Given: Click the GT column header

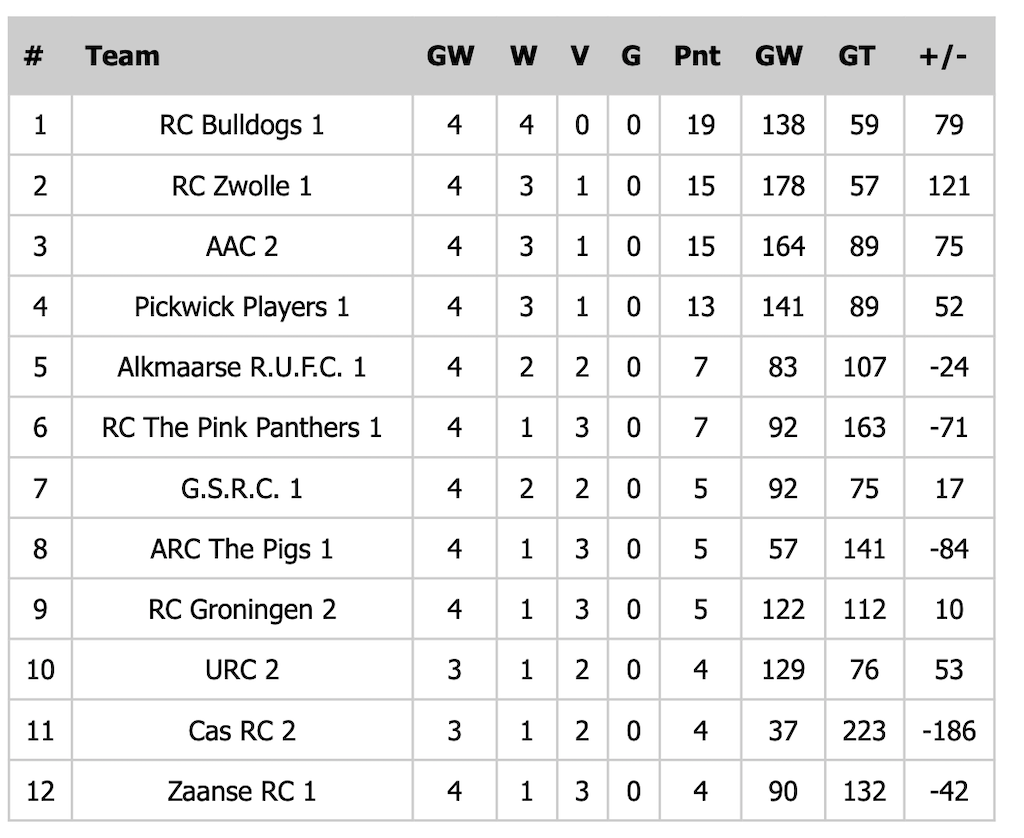Looking at the screenshot, I should pos(856,56).
